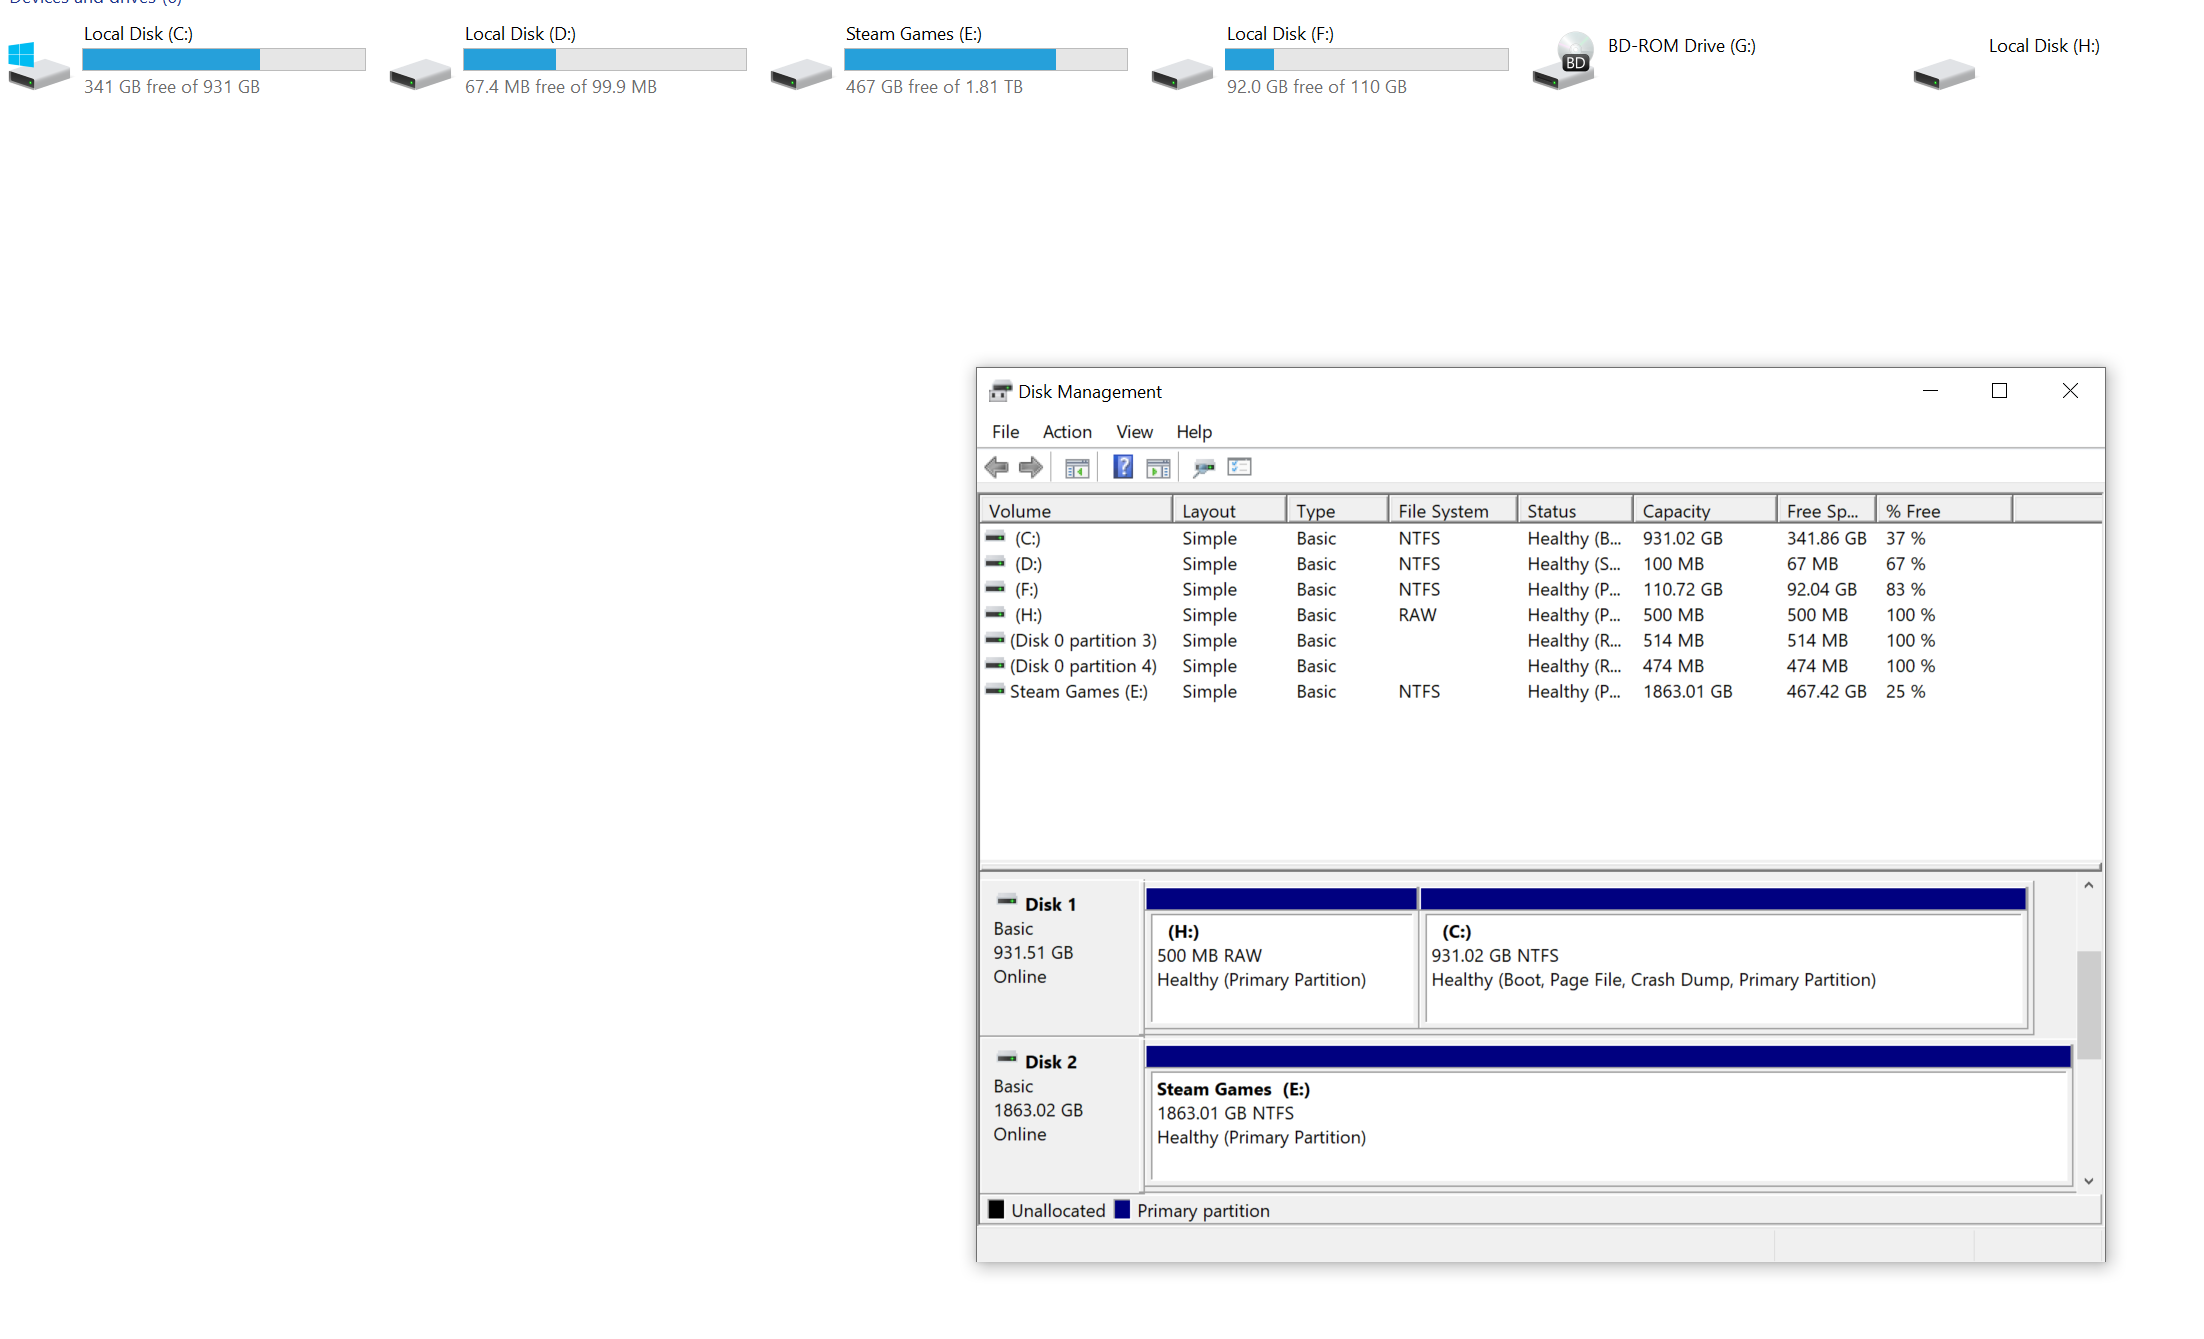Click the Rescan Disks toolbar icon
Image resolution: width=2204 pixels, height=1339 pixels.
[x=1204, y=467]
